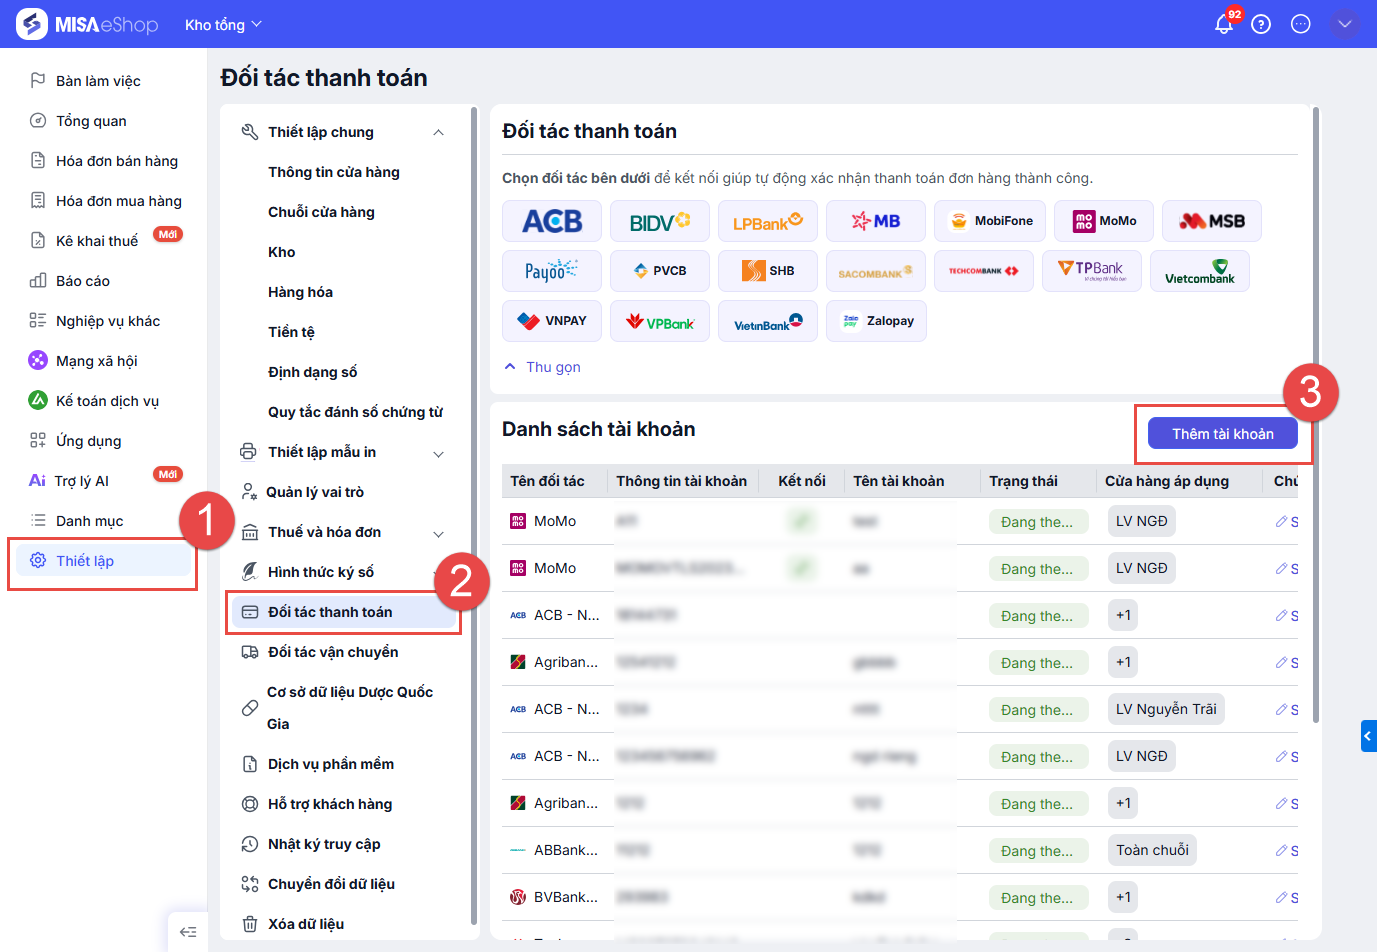Choose MobiFone payment partner tile
This screenshot has width=1377, height=952.
pos(990,221)
